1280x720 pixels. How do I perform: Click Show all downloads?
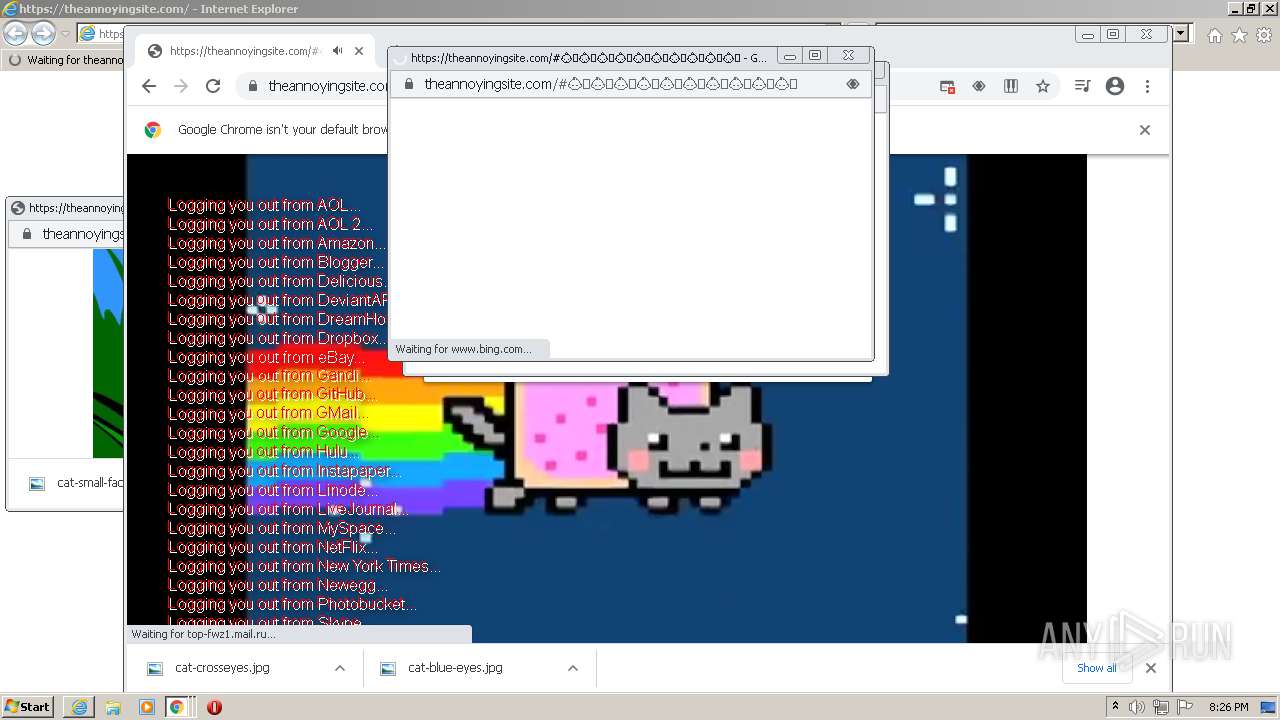click(1097, 668)
